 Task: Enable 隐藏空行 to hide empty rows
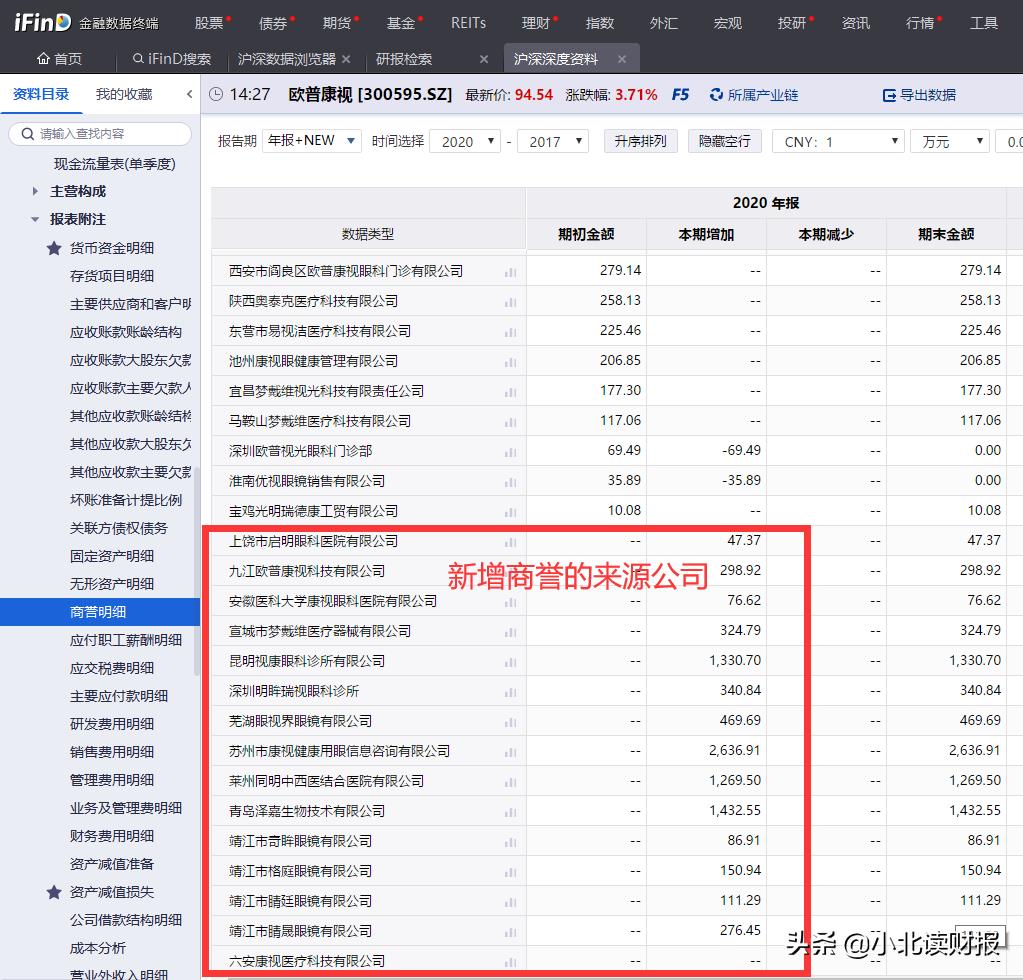pos(724,141)
